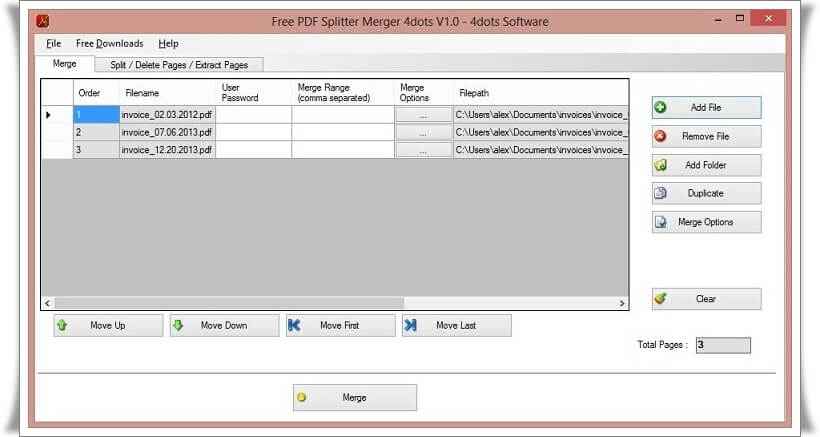Click the Move Up button label
The image size is (820, 437).
108,325
